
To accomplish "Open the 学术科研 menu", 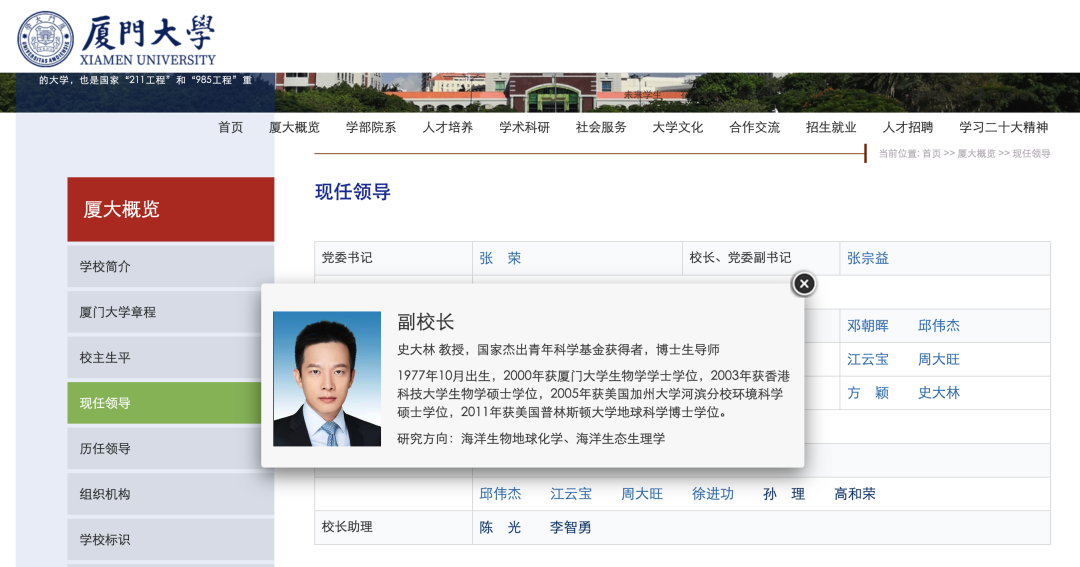I will click(x=525, y=127).
